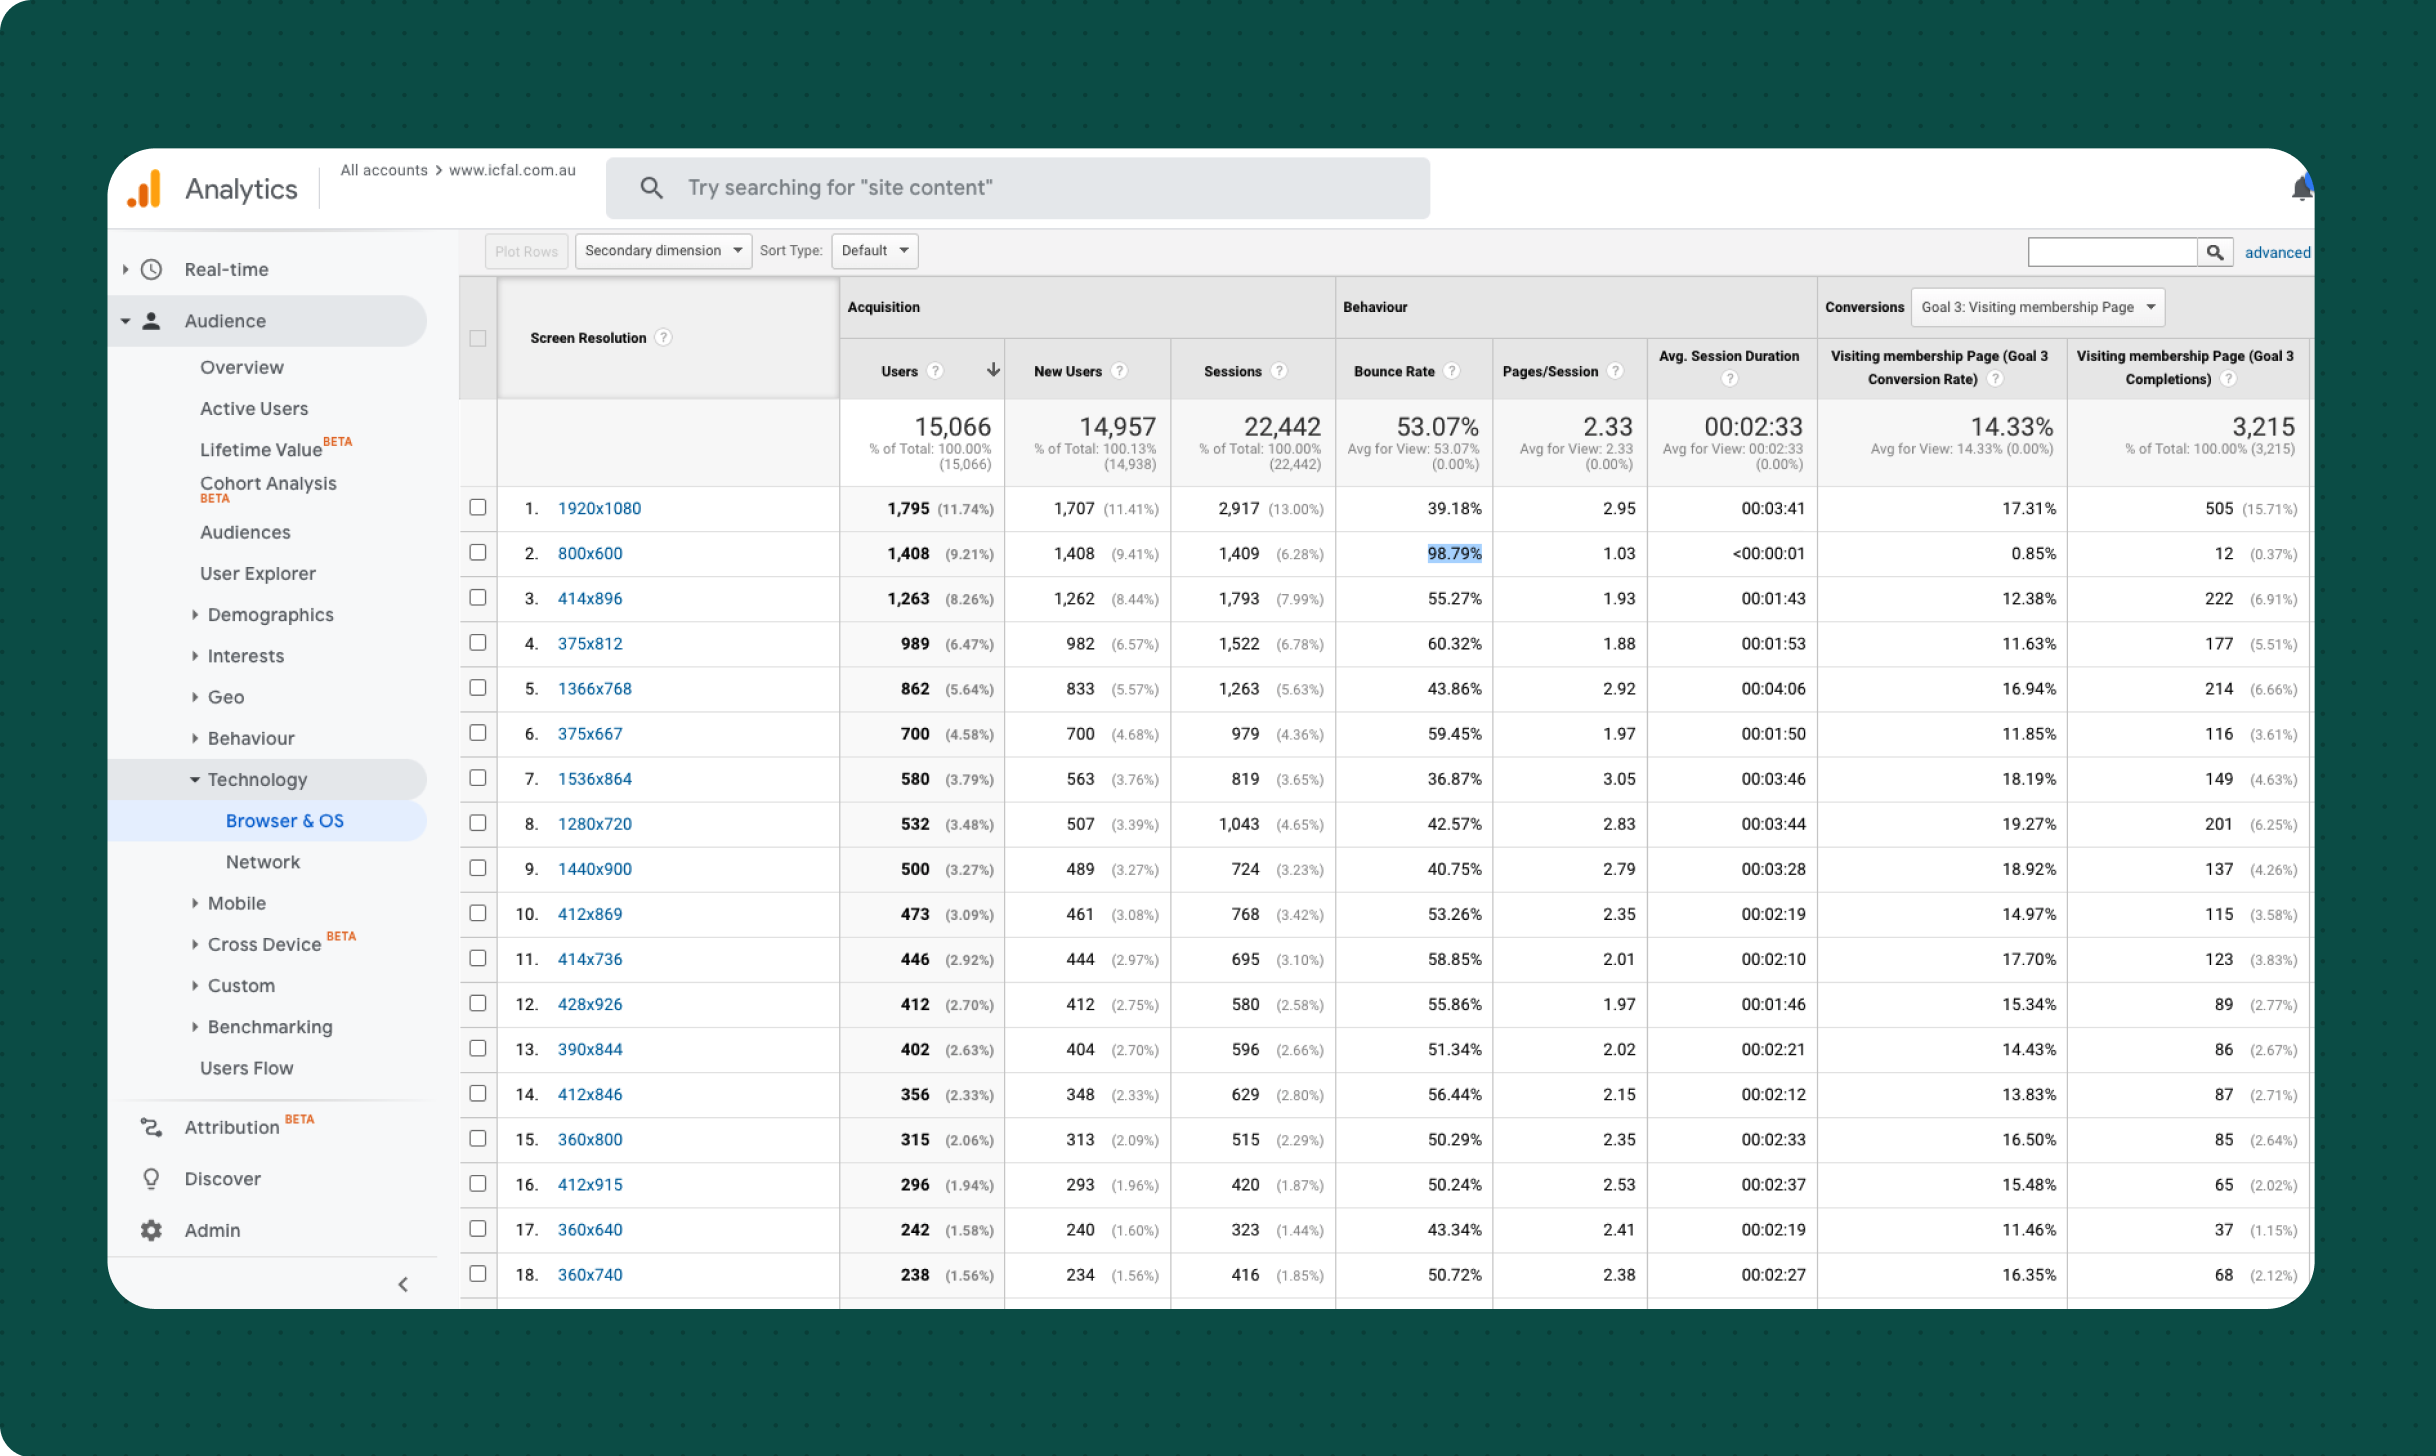The width and height of the screenshot is (2436, 1456).
Task: Tick the checkbox for row 1440x900
Action: 478,867
